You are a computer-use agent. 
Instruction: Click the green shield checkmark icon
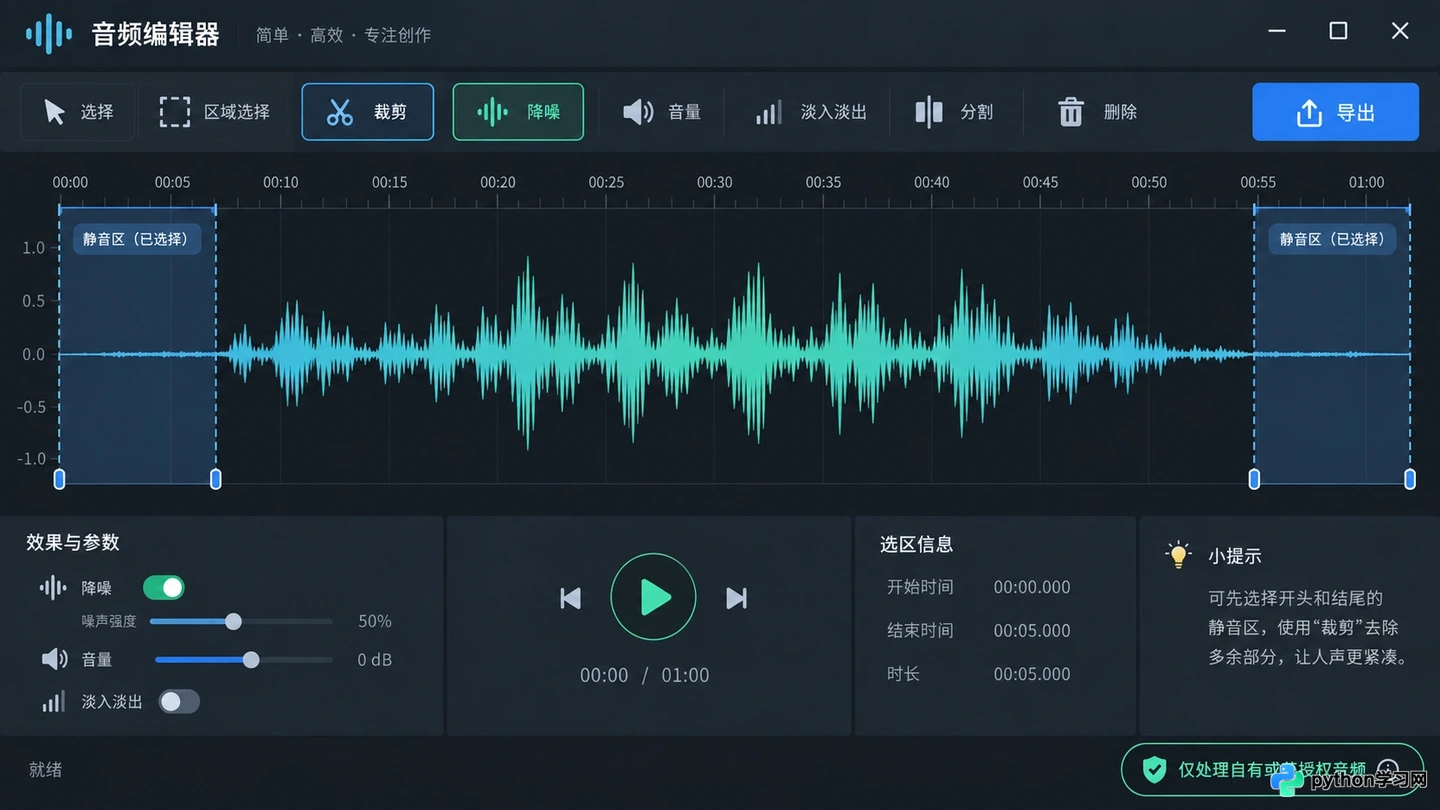1155,769
